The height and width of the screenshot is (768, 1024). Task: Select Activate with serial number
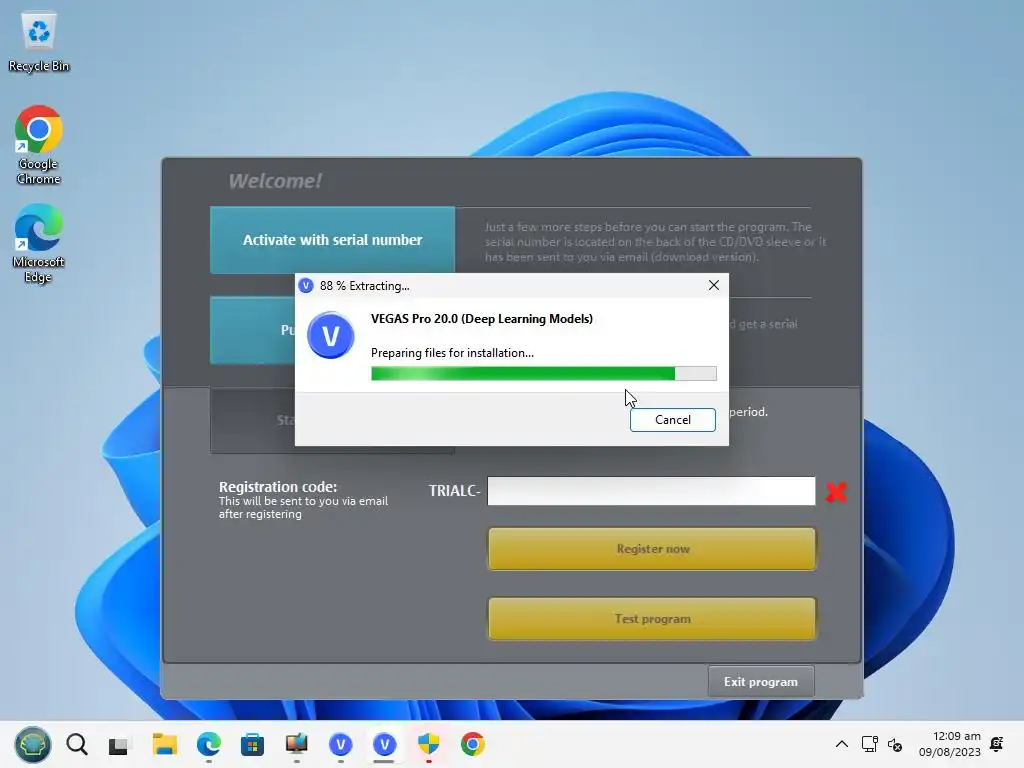click(x=332, y=240)
